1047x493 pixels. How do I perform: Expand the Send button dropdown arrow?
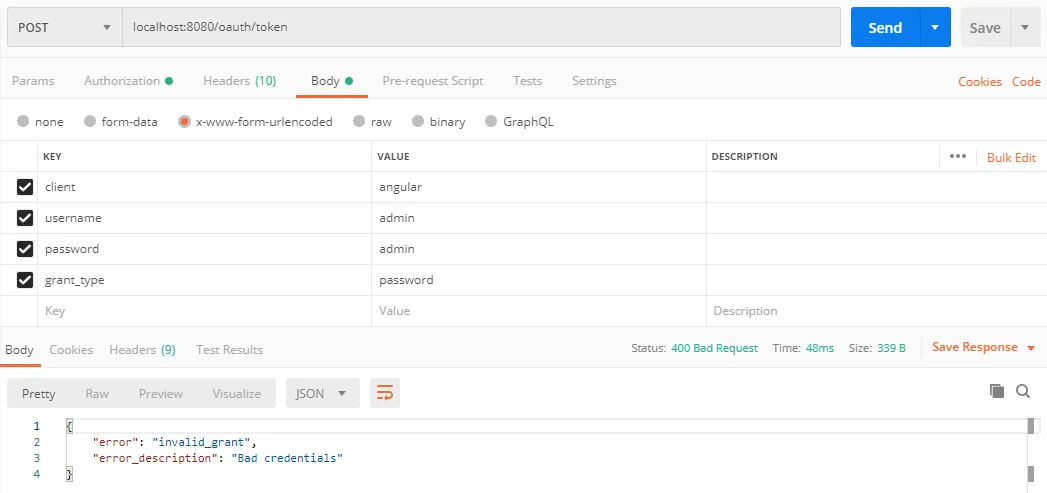pyautogui.click(x=935, y=28)
